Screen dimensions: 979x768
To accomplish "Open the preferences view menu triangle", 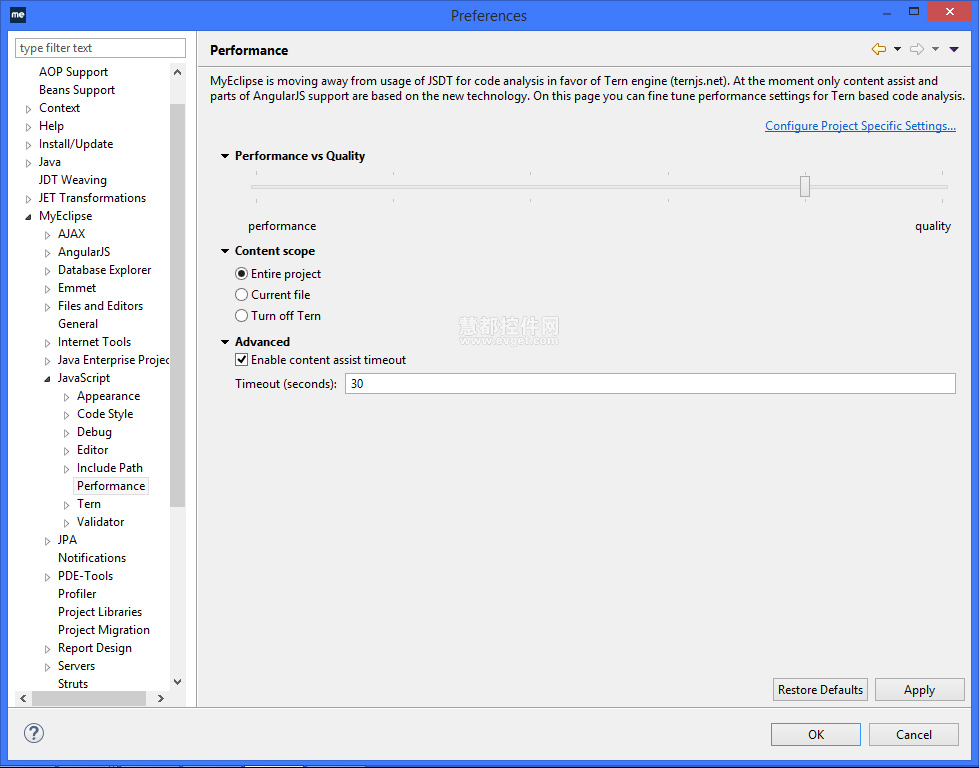I will [x=954, y=50].
